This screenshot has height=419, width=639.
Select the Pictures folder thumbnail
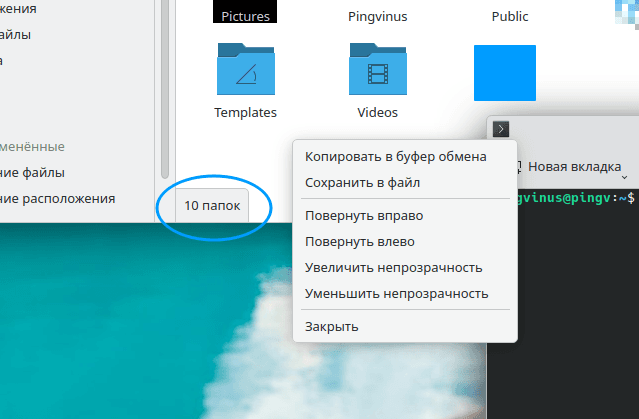click(245, 10)
